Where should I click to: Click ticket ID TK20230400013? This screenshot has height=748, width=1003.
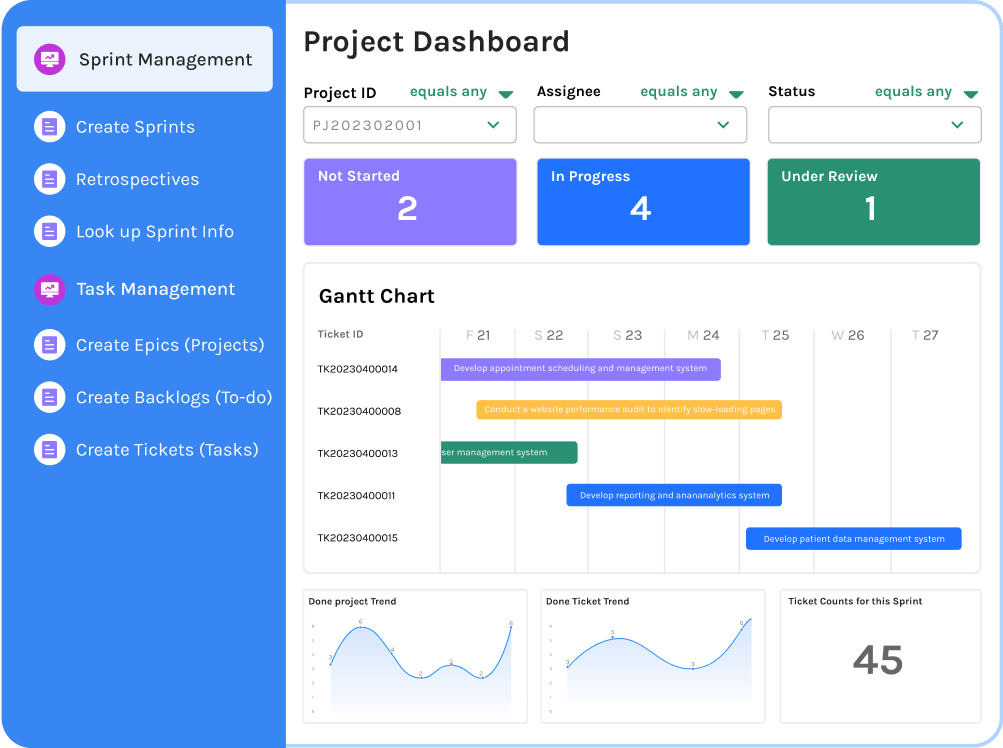(358, 454)
